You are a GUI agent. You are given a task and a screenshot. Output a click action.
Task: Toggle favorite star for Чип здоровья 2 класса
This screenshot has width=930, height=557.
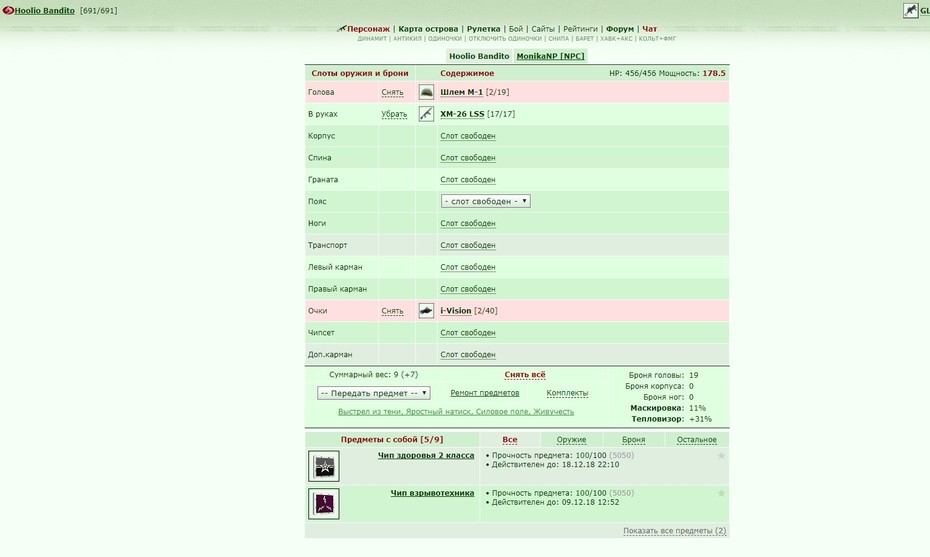[721, 456]
